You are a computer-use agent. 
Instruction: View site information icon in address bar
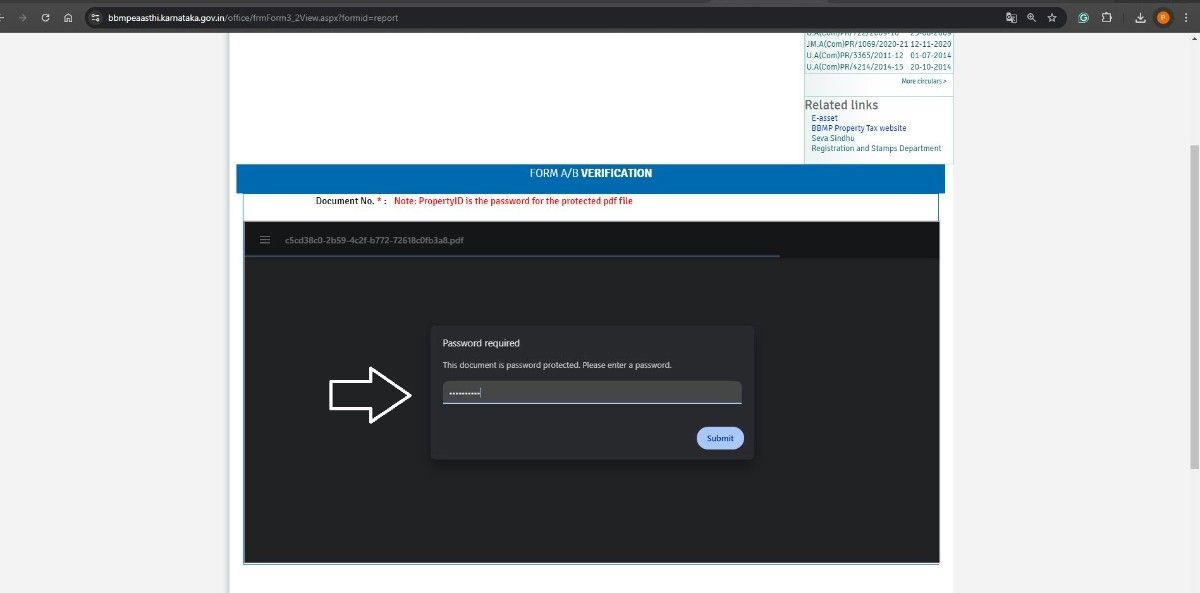click(96, 18)
